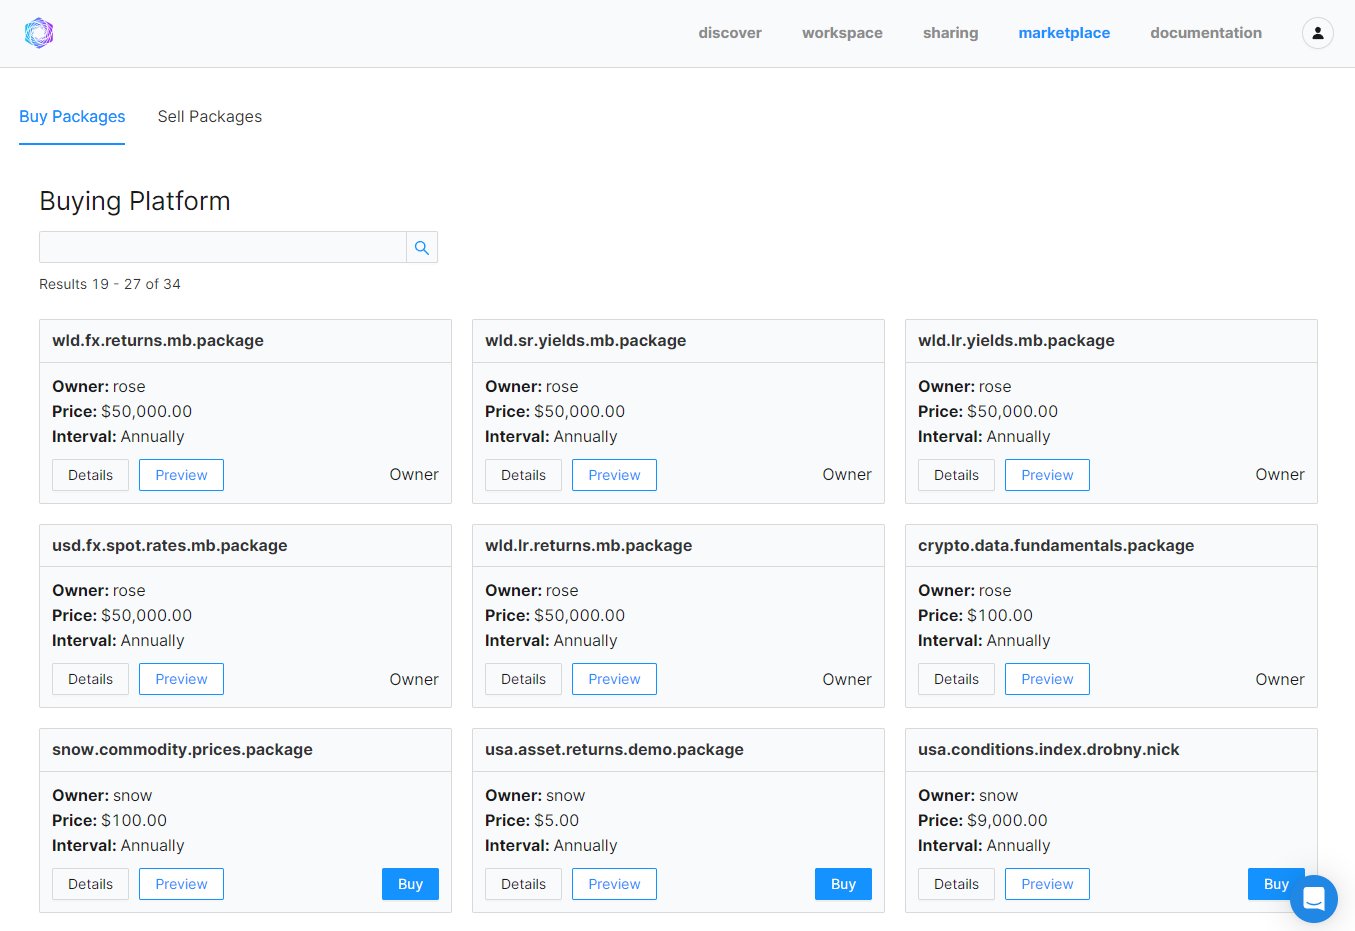Preview wld.sr.yields.mb.package
This screenshot has height=931, width=1355.
[x=614, y=475]
